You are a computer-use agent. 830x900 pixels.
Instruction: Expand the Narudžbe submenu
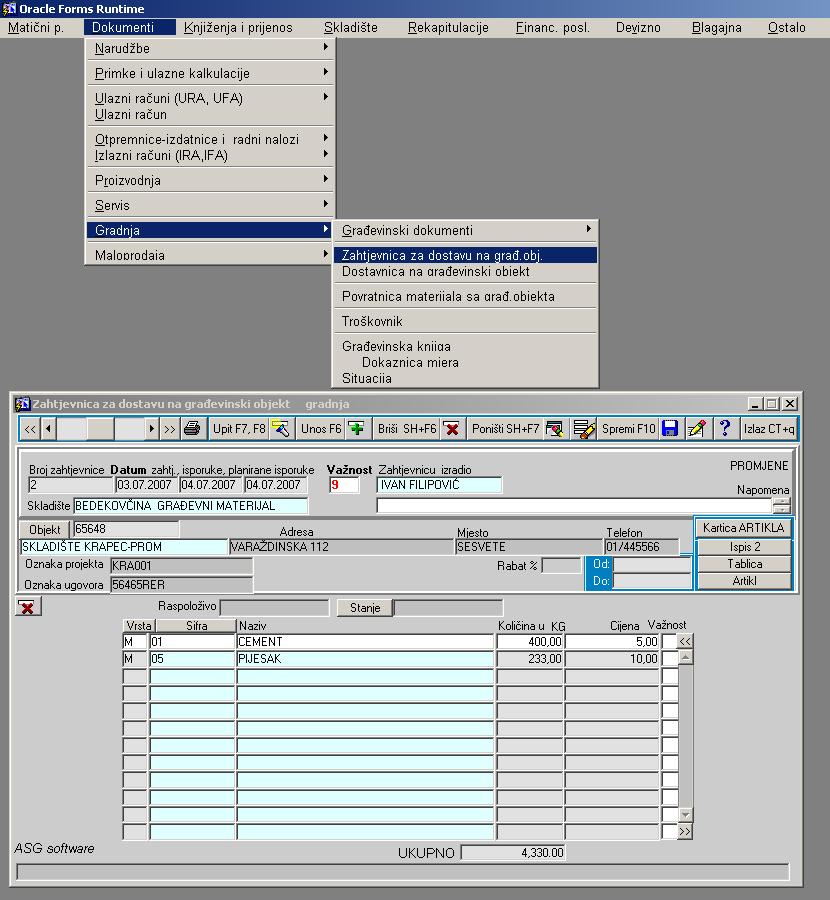[210, 48]
